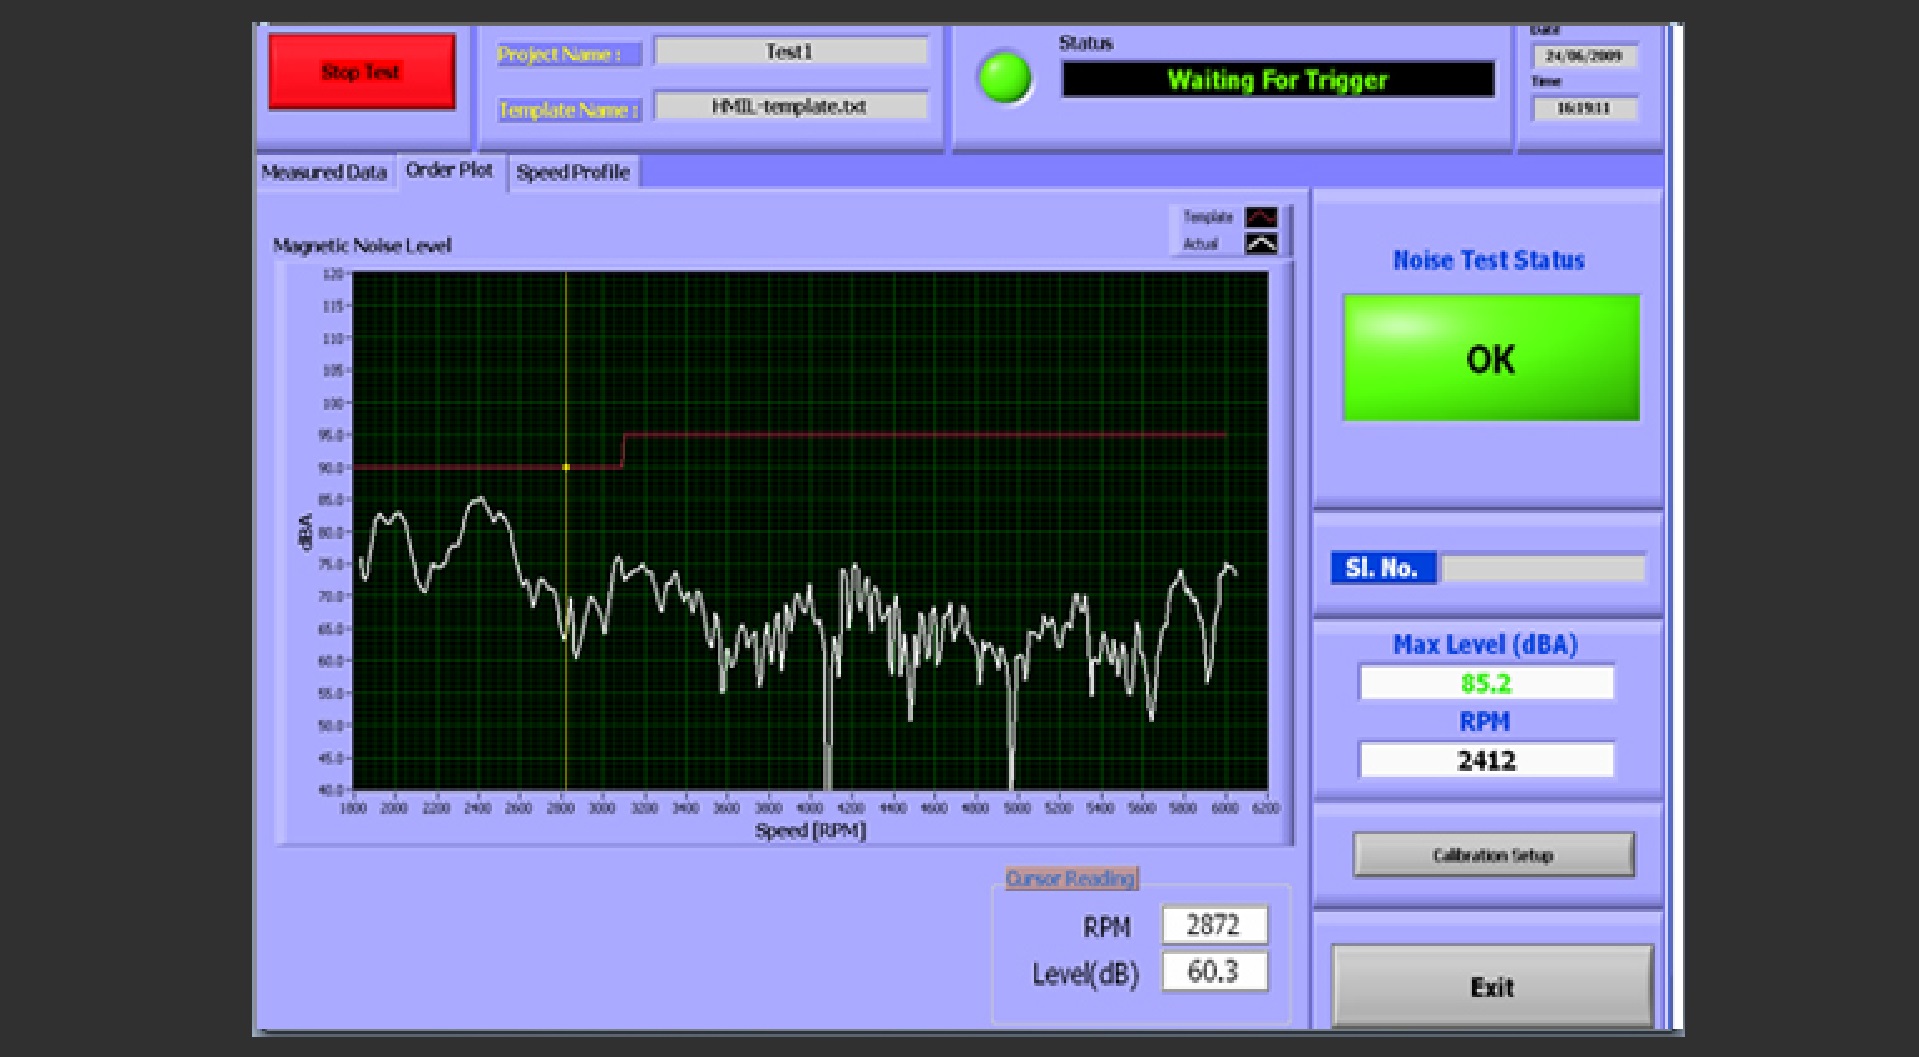The image size is (1919, 1057).
Task: Select the Order Plot tab
Action: click(x=449, y=171)
